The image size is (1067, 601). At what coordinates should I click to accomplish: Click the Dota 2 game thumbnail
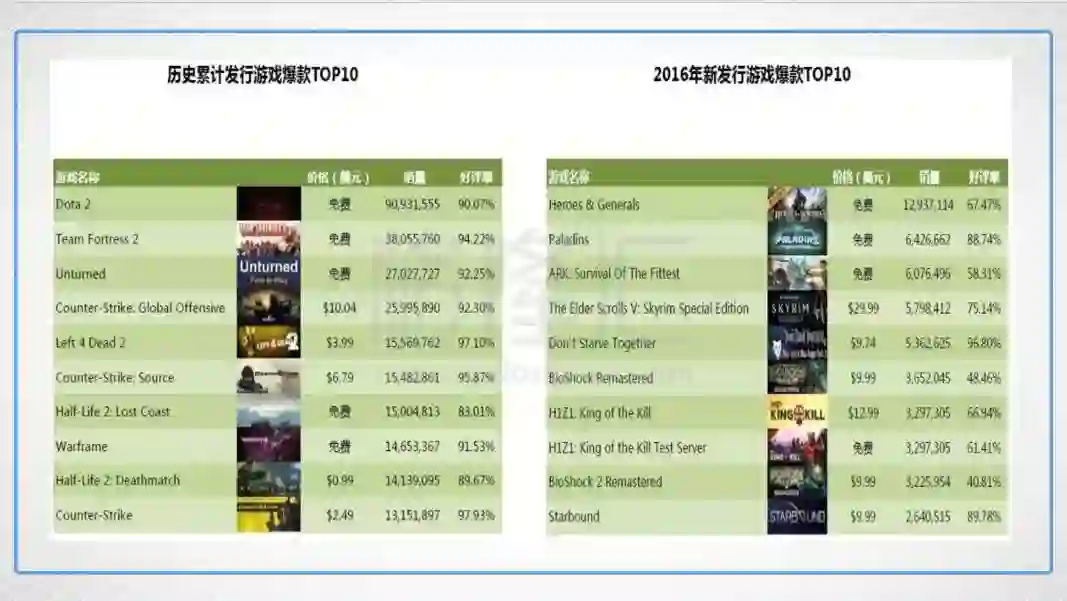click(x=269, y=204)
